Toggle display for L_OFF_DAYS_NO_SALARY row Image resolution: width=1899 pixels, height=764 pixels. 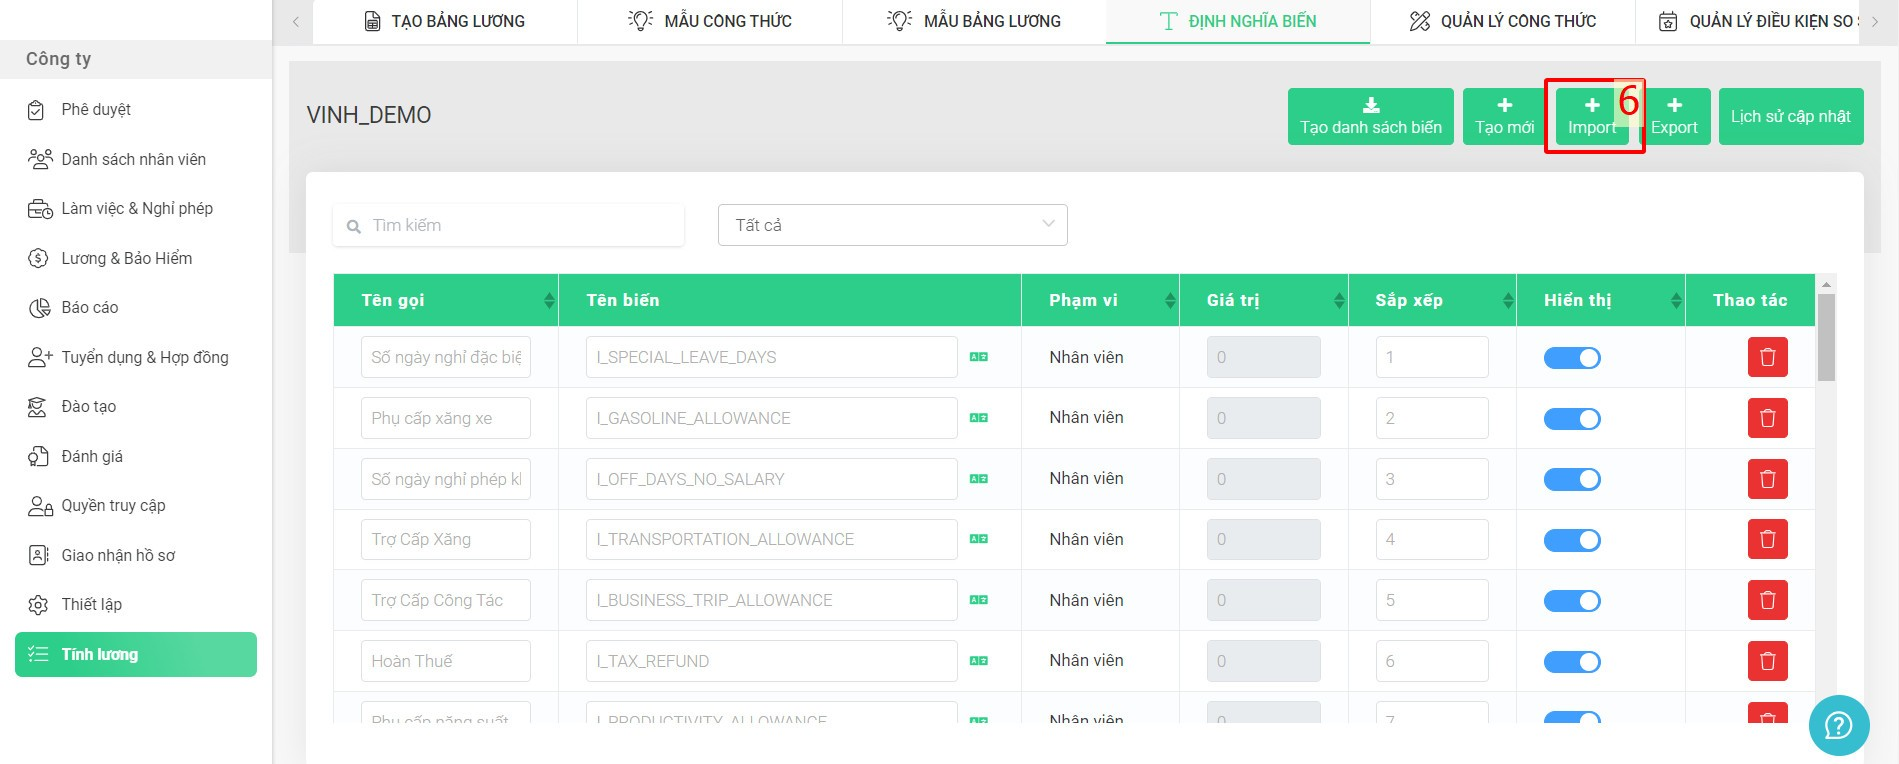[1572, 480]
